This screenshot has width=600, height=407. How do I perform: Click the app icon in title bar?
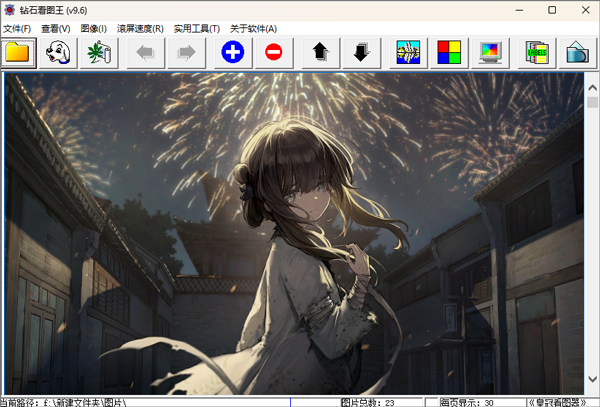pos(10,10)
